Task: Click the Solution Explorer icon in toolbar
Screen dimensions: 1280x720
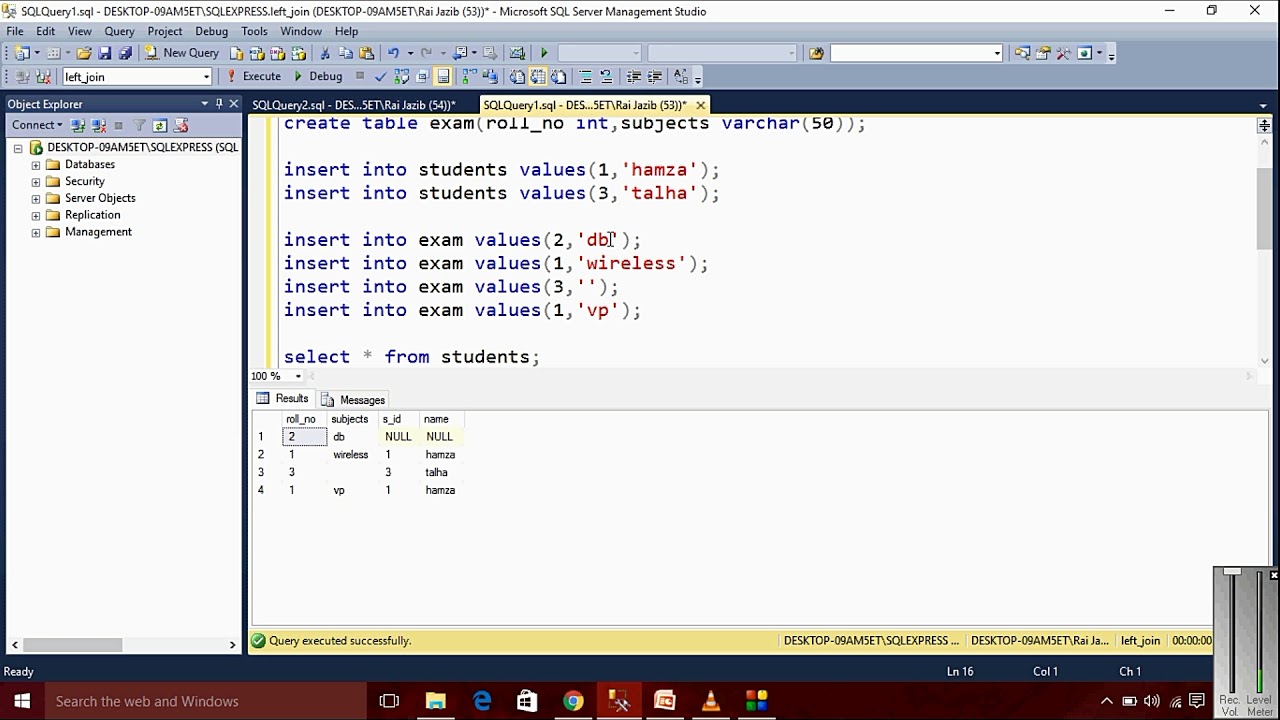Action: click(x=1022, y=53)
